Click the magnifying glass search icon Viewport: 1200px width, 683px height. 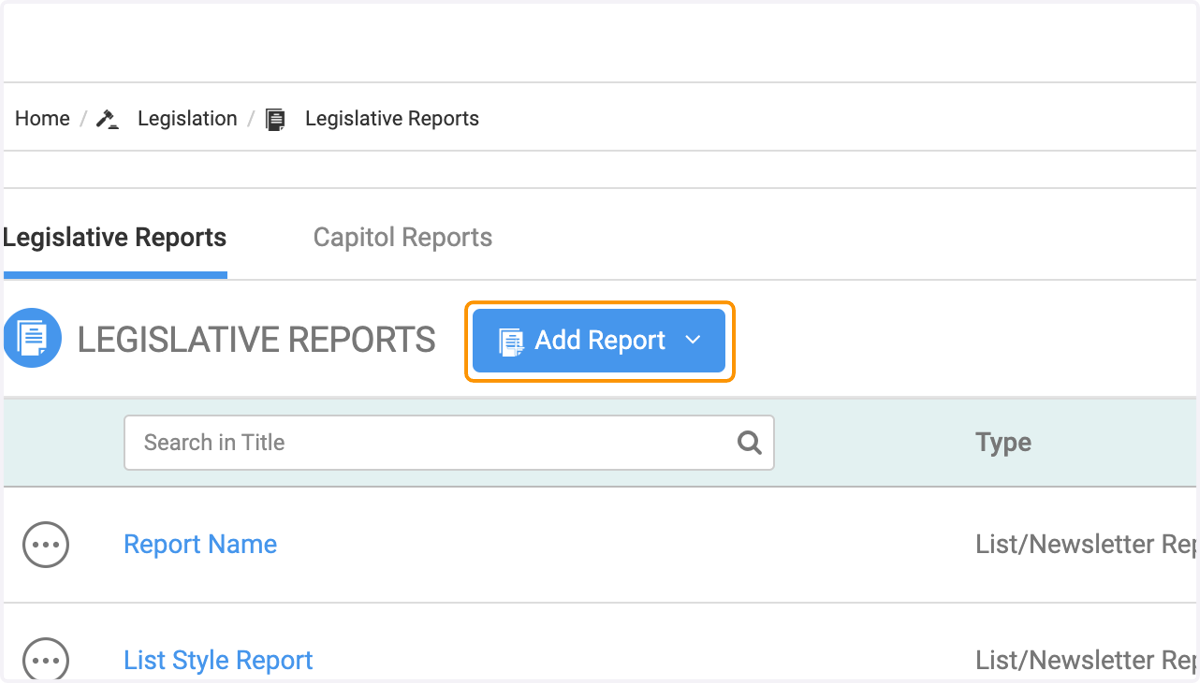pyautogui.click(x=749, y=443)
